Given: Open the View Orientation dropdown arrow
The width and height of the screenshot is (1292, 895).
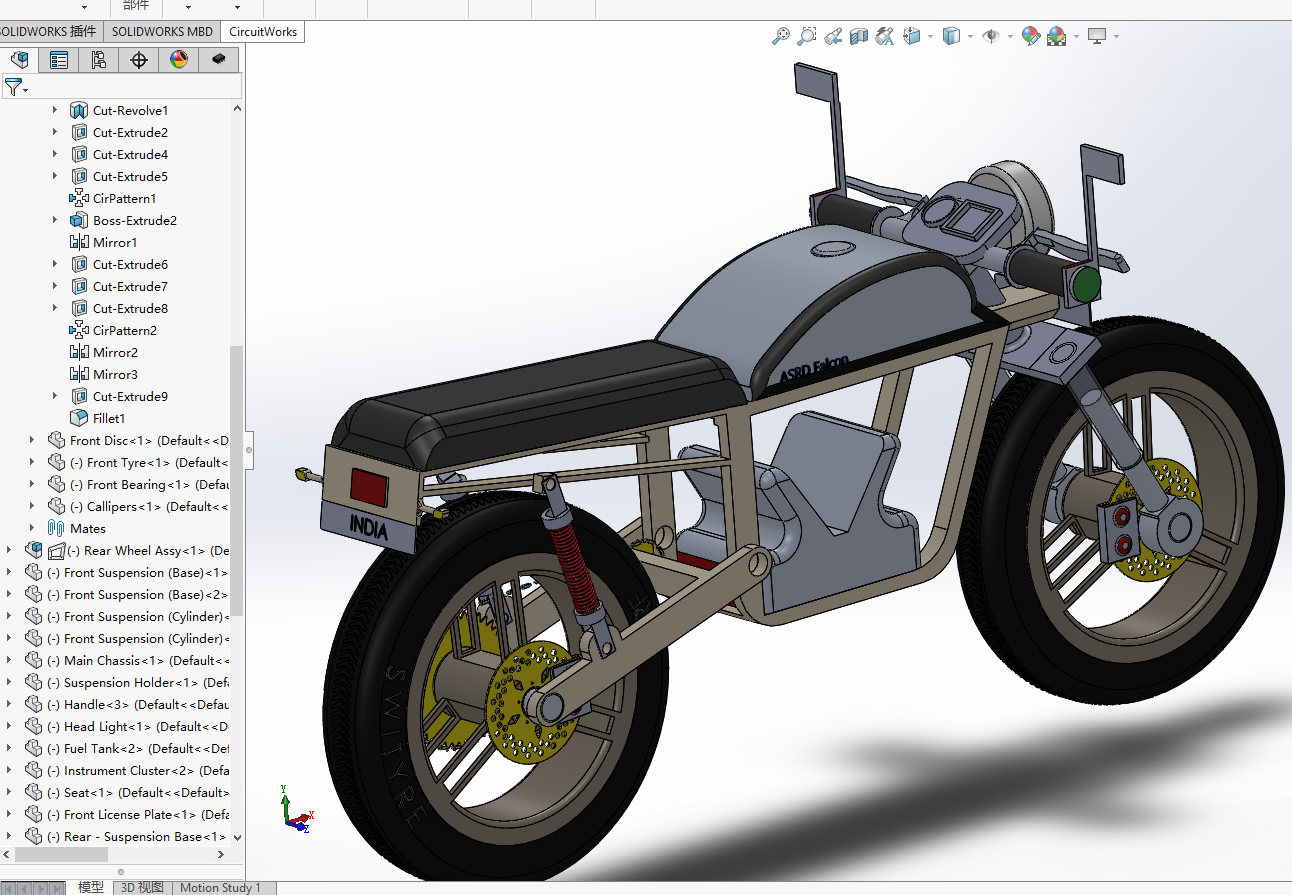Looking at the screenshot, I should coord(930,37).
